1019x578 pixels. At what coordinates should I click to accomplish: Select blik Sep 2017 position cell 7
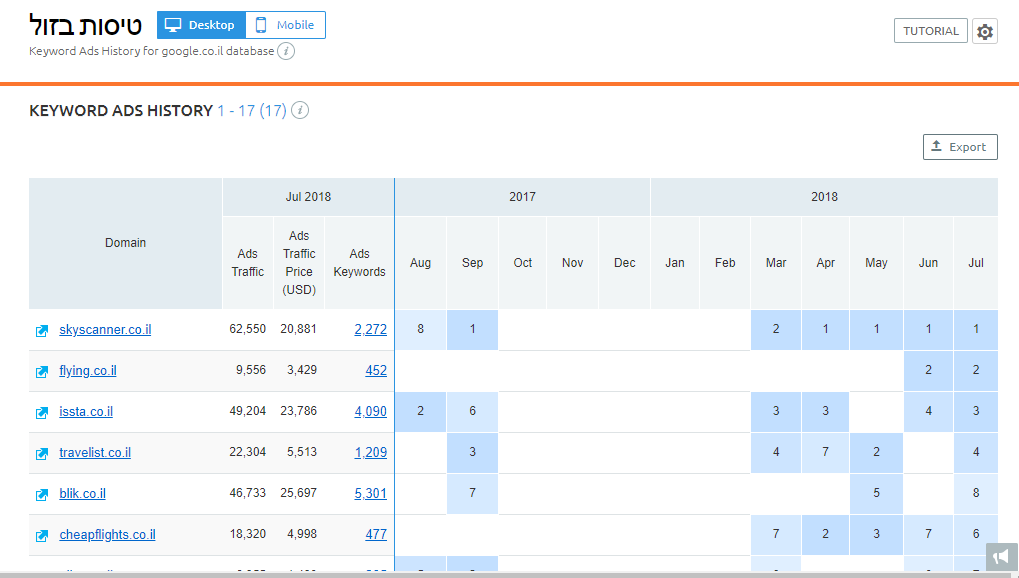472,493
